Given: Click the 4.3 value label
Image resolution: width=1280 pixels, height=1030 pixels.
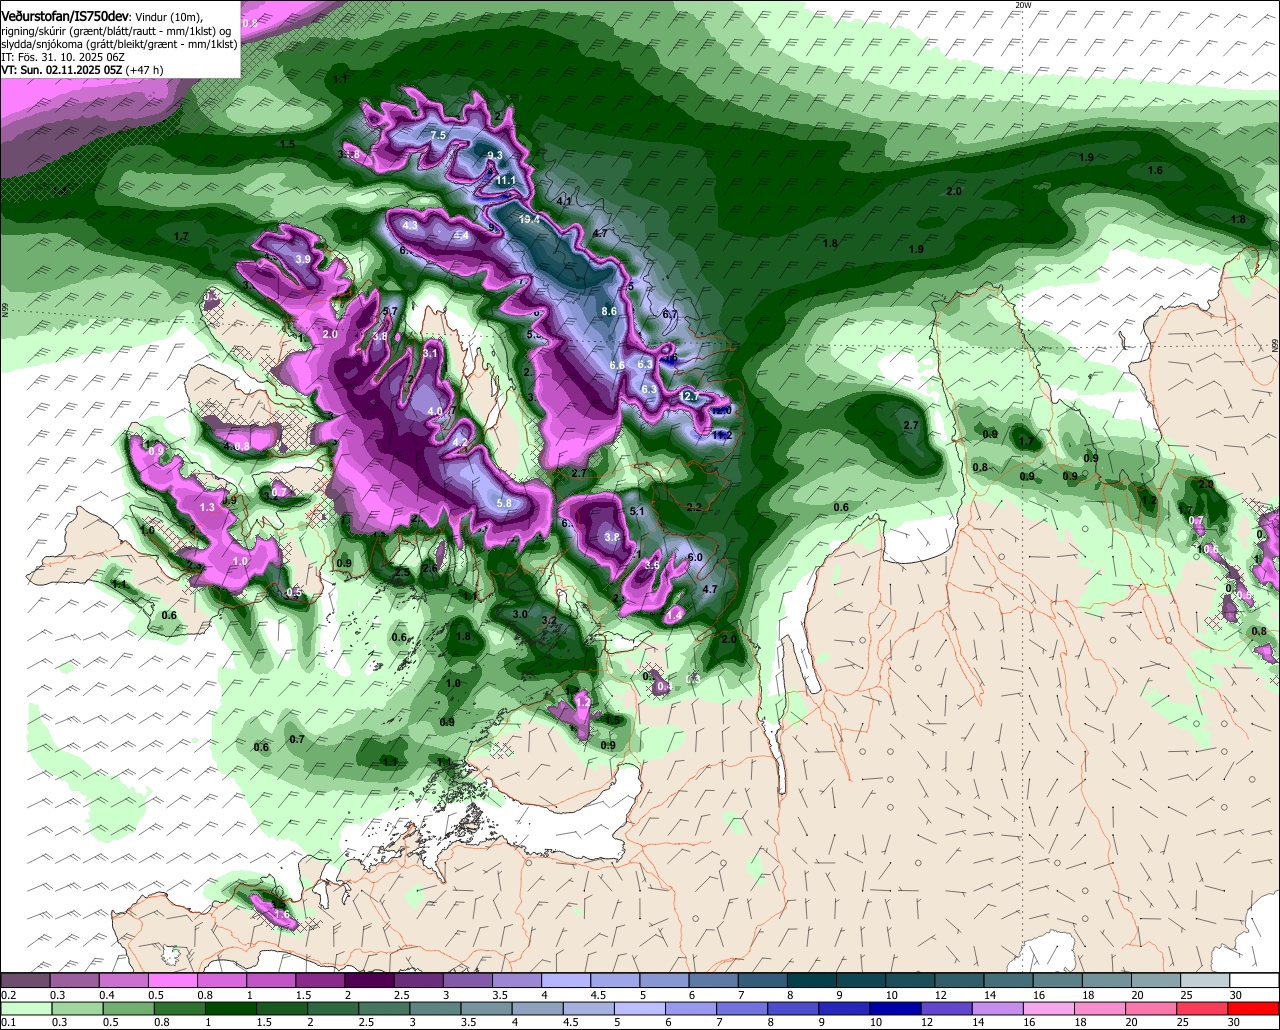Looking at the screenshot, I should point(410,226).
